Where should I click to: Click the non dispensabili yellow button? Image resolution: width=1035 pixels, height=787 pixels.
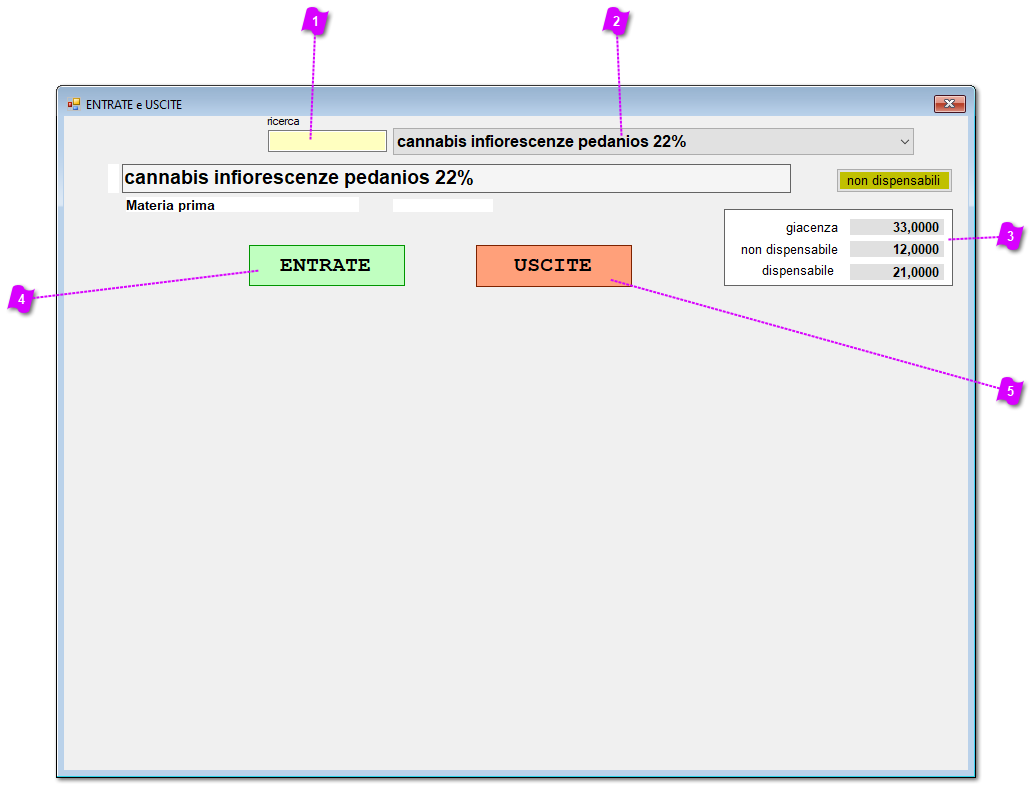pyautogui.click(x=894, y=180)
